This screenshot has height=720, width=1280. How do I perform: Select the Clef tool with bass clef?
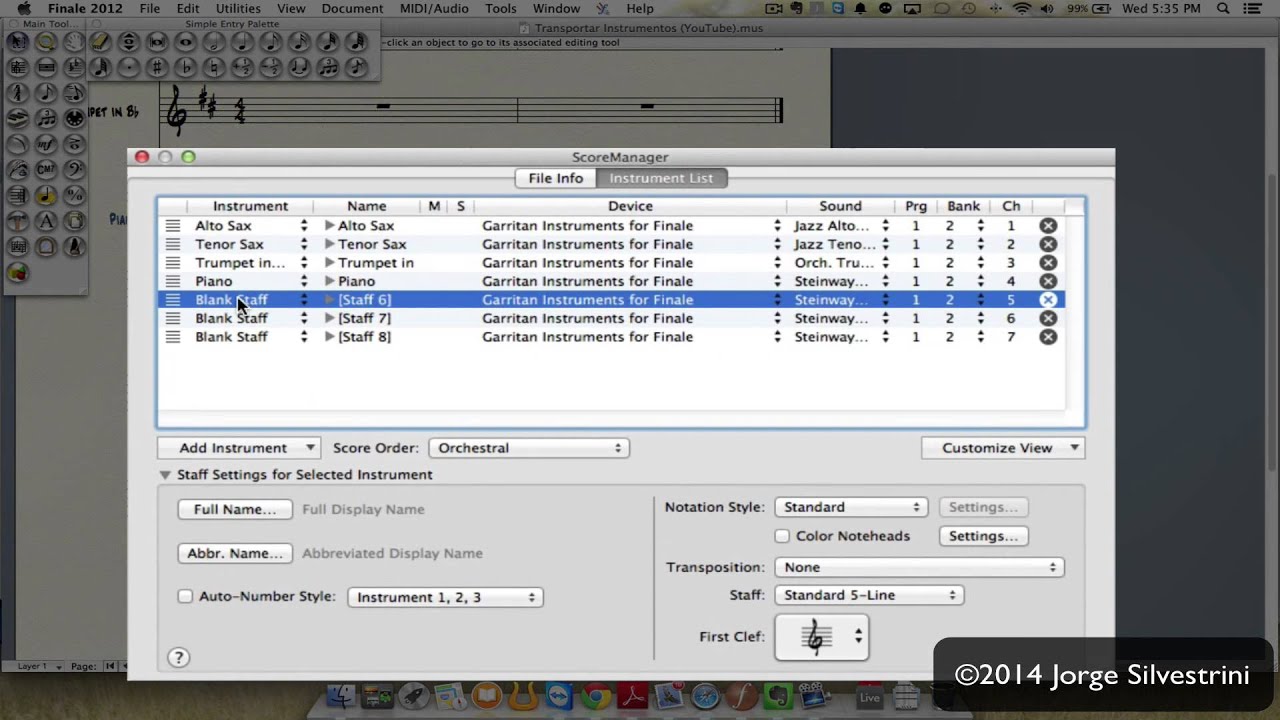pyautogui.click(x=74, y=169)
